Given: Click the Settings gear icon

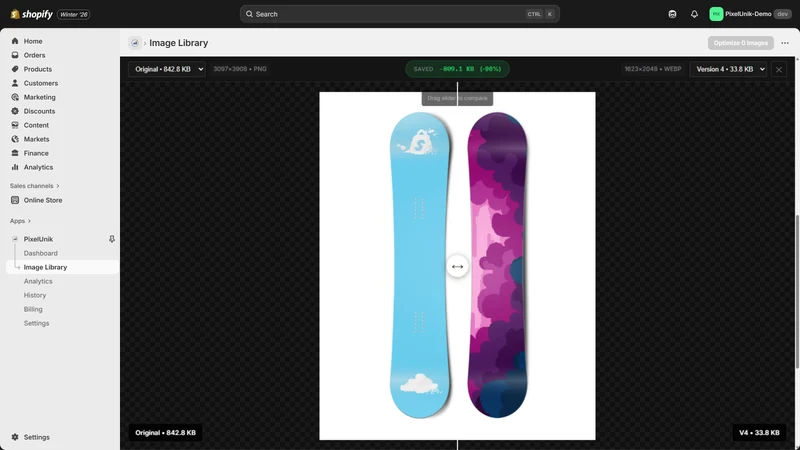Looking at the screenshot, I should [x=15, y=437].
